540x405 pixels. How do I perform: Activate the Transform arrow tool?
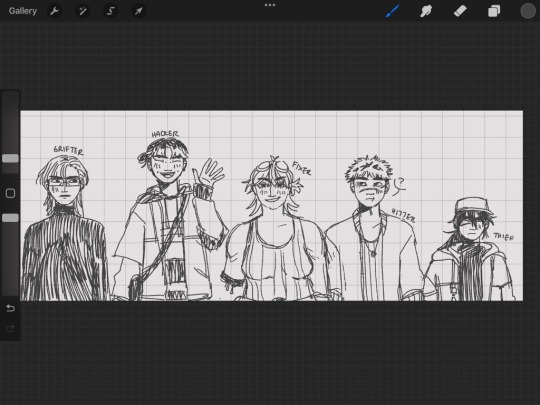click(x=138, y=11)
